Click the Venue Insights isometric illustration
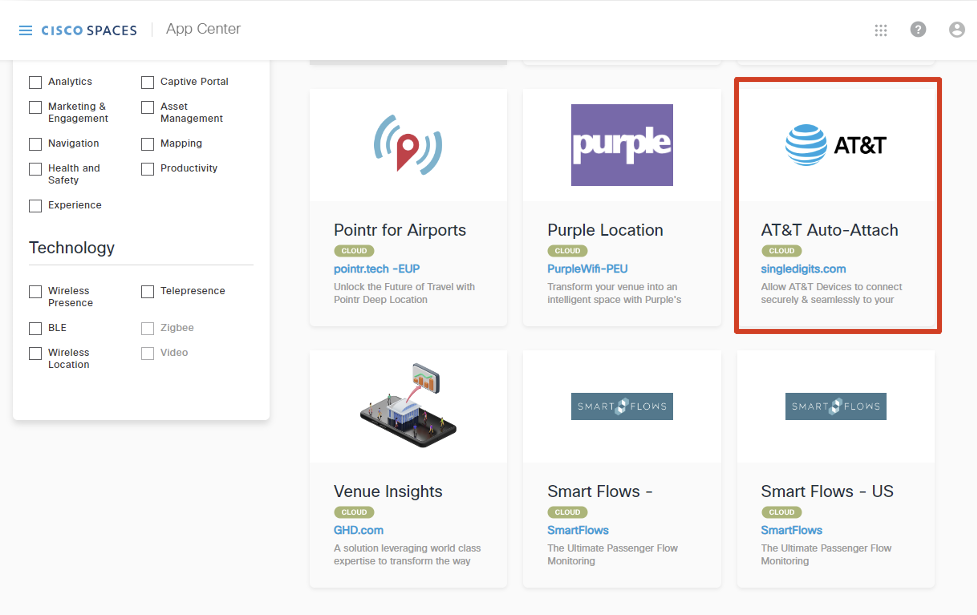The image size is (977, 615). coord(408,406)
